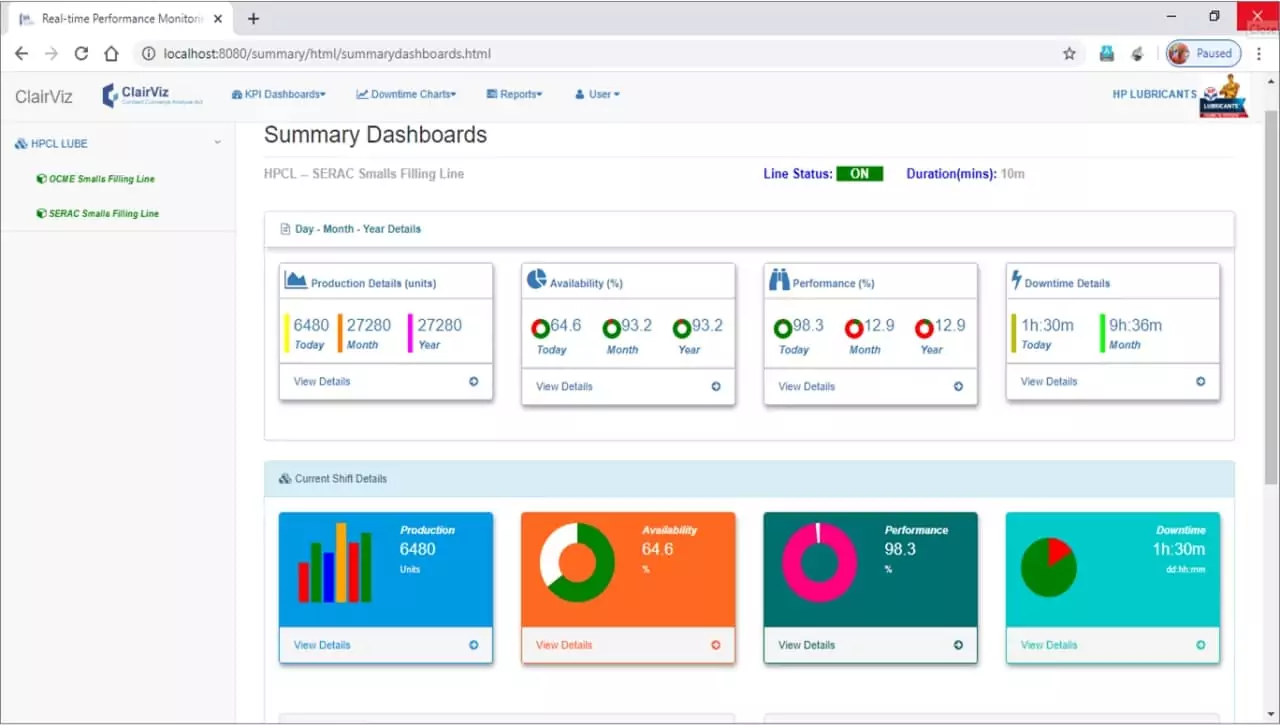Viewport: 1280px width, 725px height.
Task: Click the browser address bar URL
Action: pos(327,54)
